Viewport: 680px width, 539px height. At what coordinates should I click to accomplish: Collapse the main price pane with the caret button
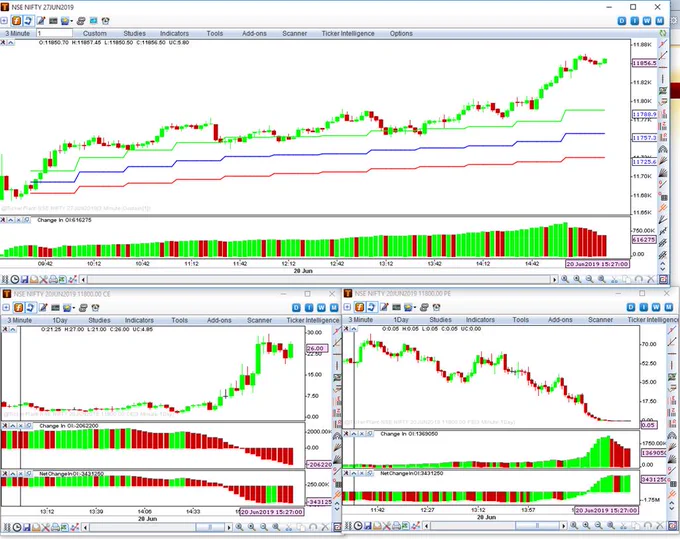pos(10,42)
